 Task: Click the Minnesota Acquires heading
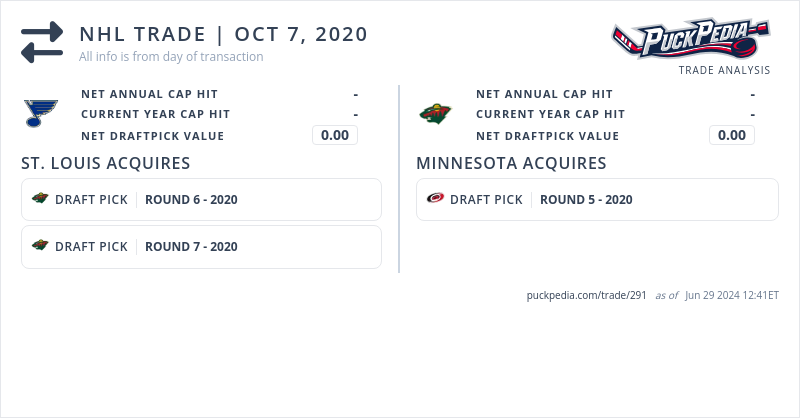pyautogui.click(x=511, y=163)
